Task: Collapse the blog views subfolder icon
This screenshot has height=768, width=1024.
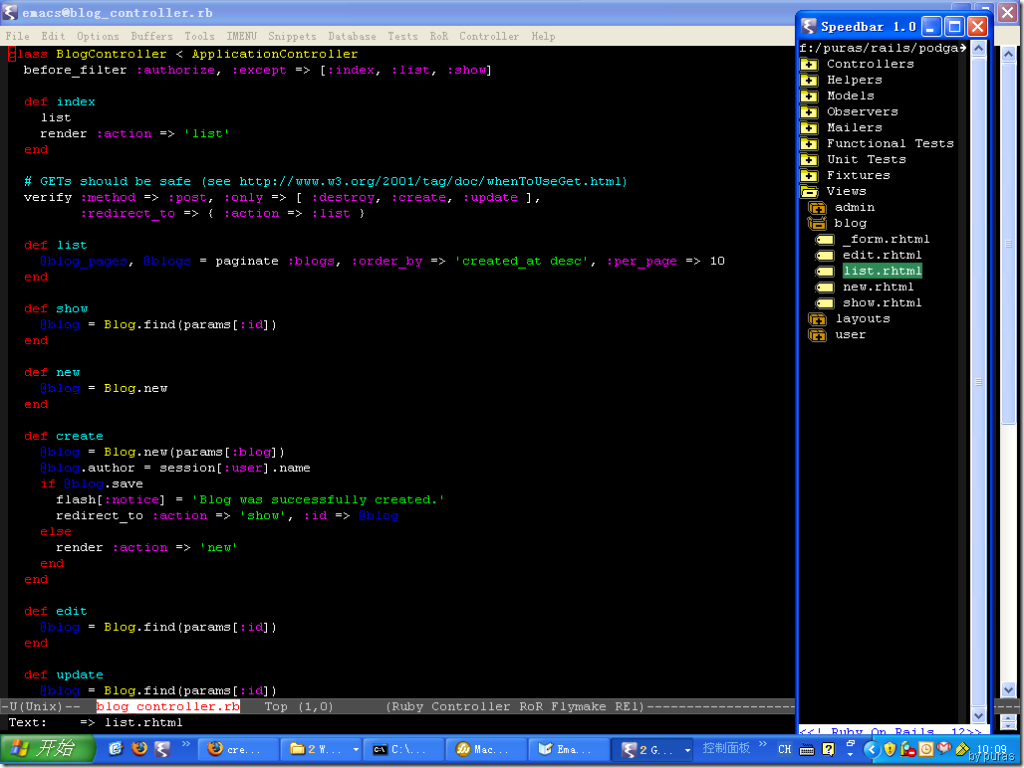Action: pos(818,223)
